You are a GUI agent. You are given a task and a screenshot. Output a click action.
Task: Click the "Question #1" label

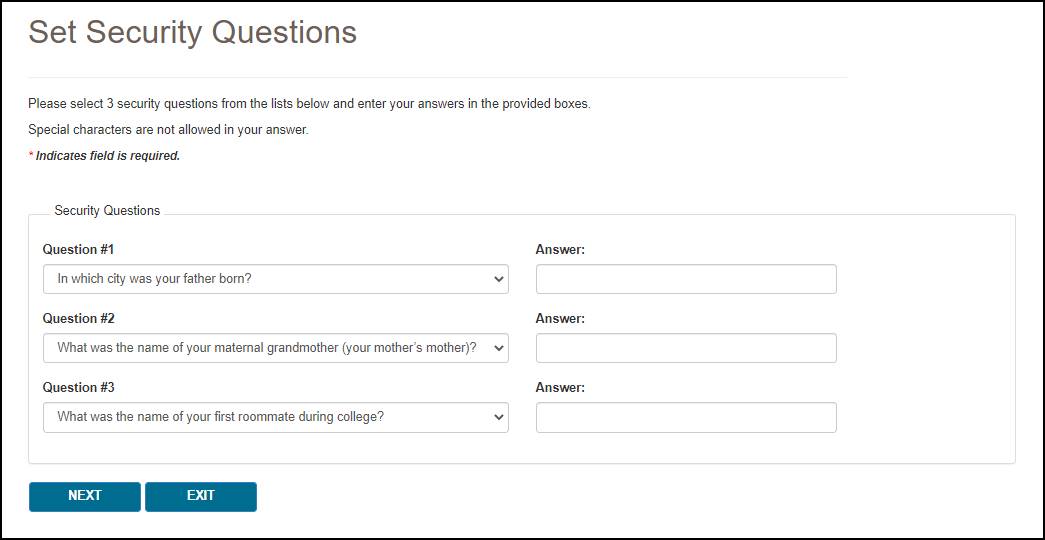78,249
